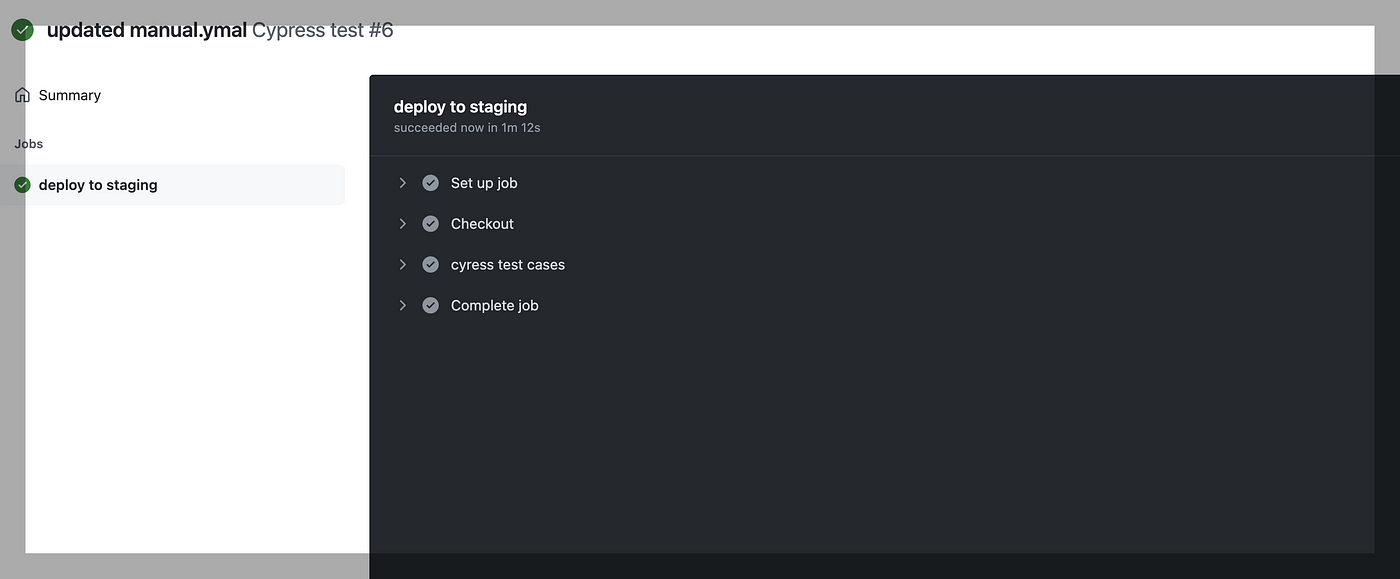The image size is (1400, 579).
Task: Expand the Checkout step logs
Action: point(403,223)
